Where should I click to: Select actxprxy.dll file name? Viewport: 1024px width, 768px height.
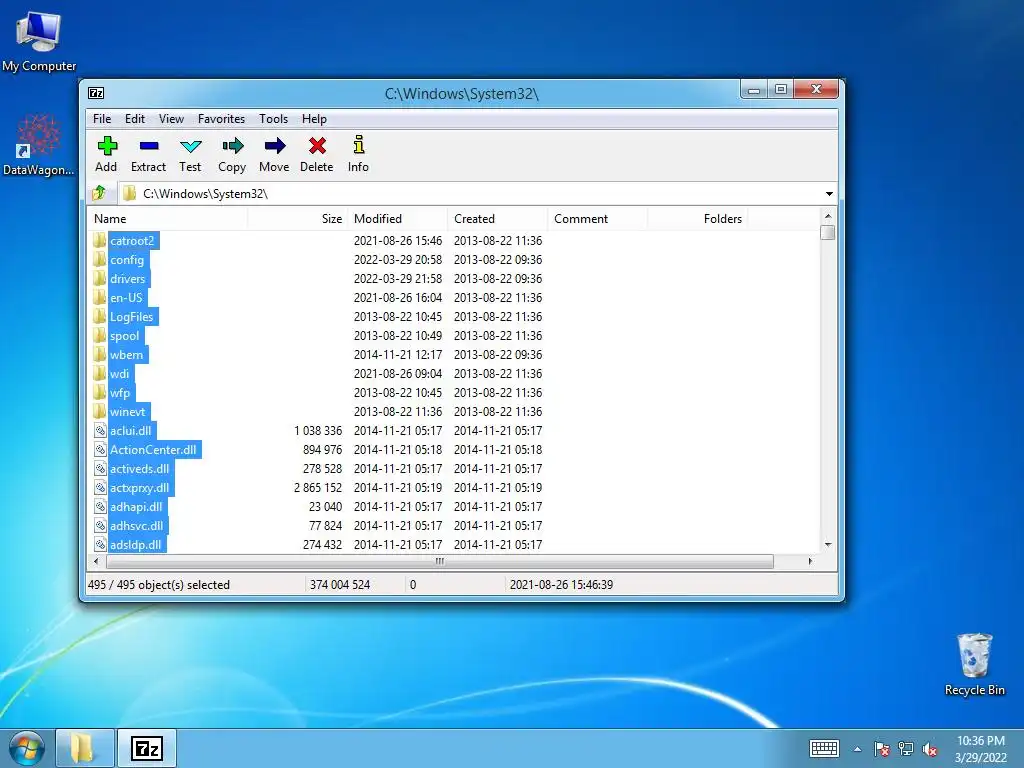coord(139,487)
